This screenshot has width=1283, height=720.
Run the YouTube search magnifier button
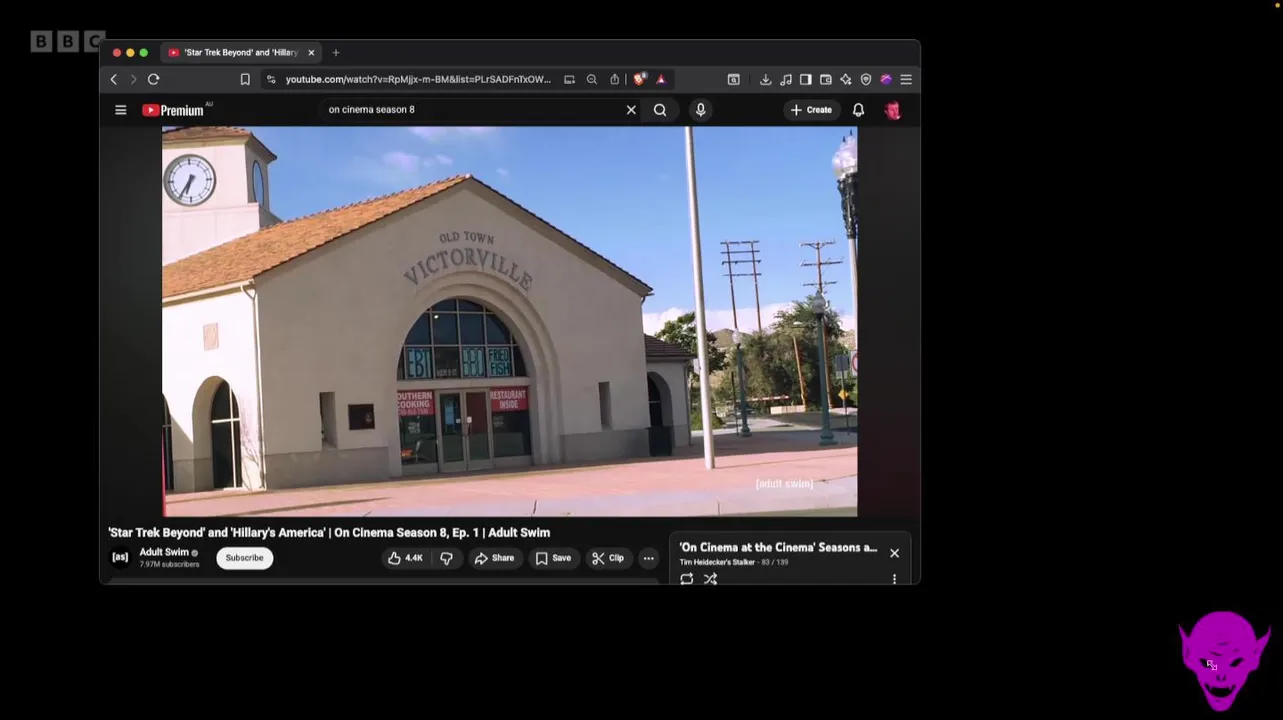tap(660, 110)
